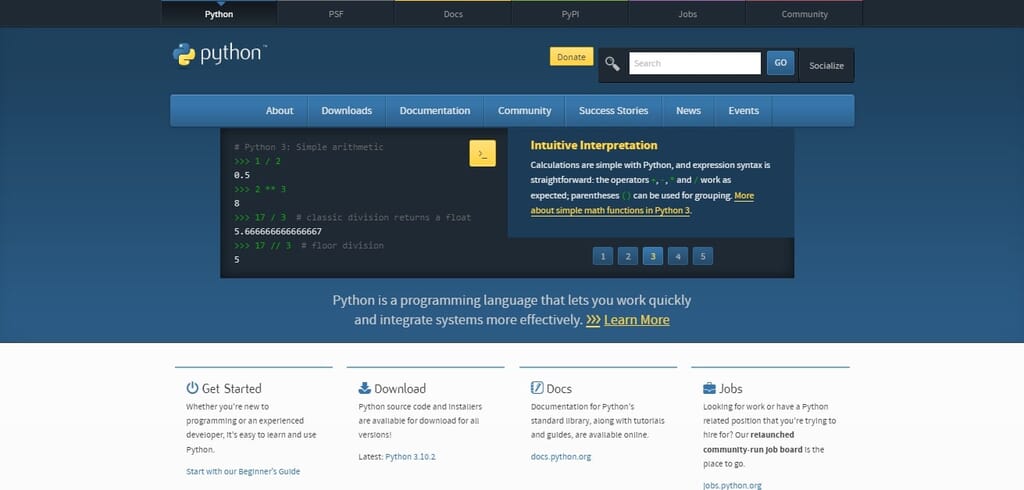Show slide 4 in the code carousel
The width and height of the screenshot is (1024, 490).
pyautogui.click(x=678, y=256)
